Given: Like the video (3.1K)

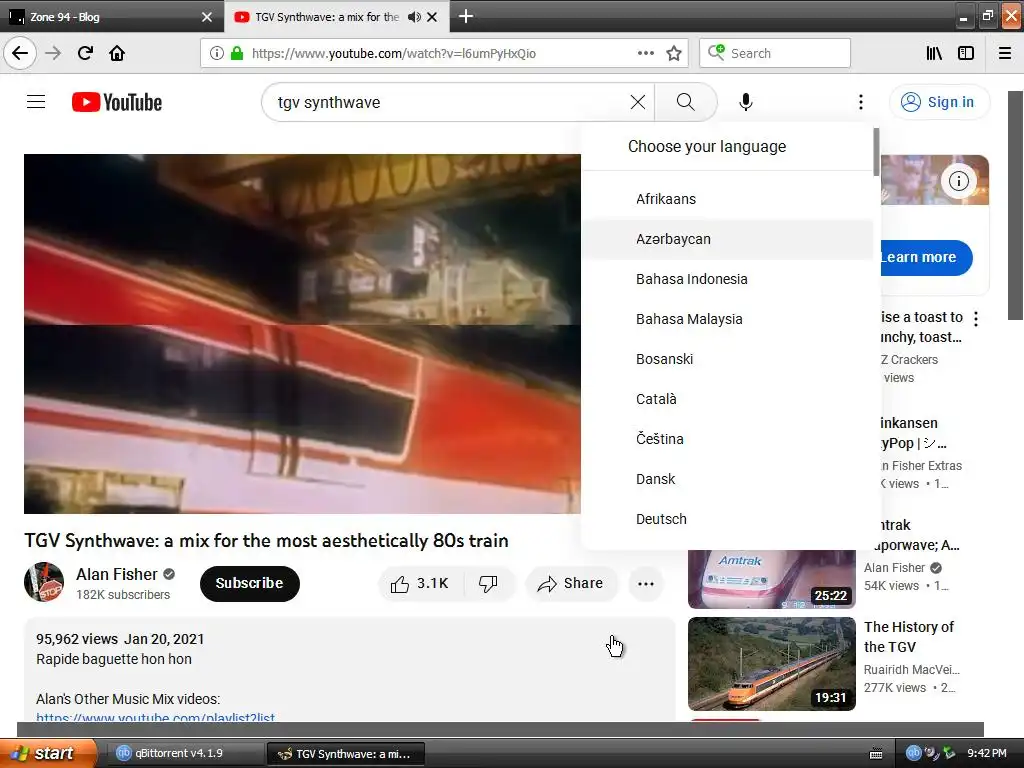Looking at the screenshot, I should pos(421,583).
